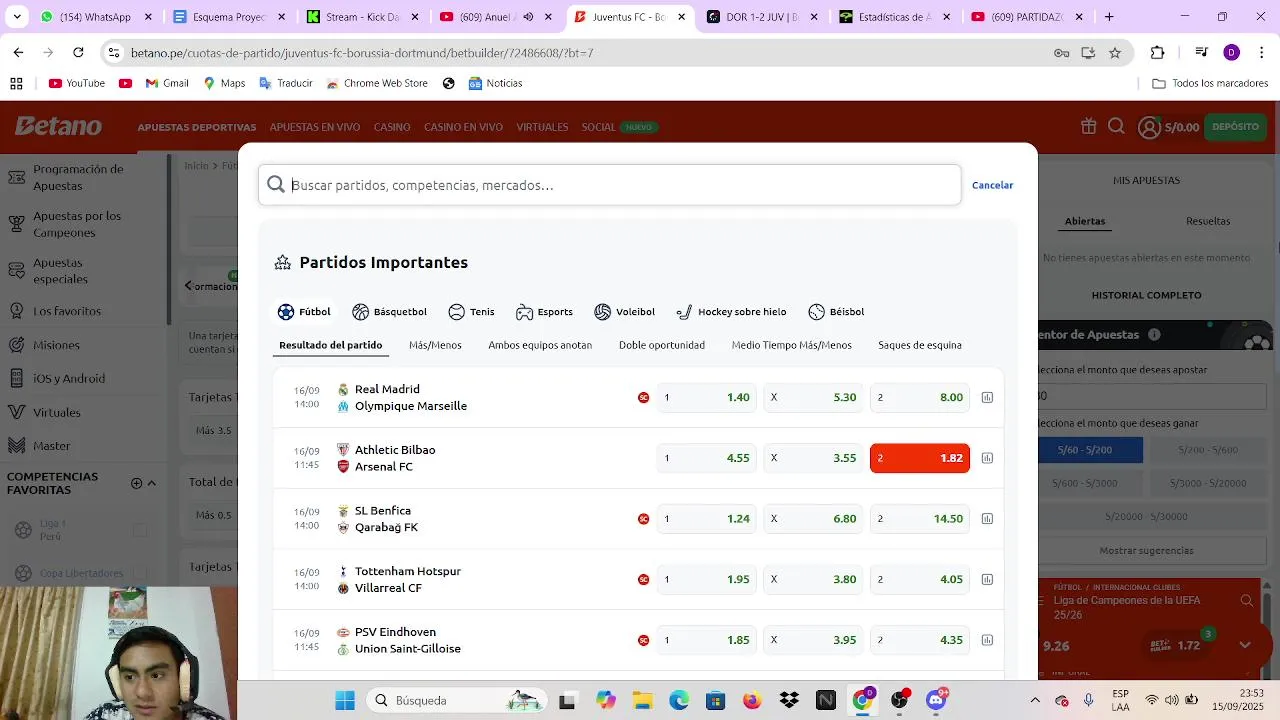Show hidden system tray icons
The height and width of the screenshot is (720, 1280).
pos(1035,700)
